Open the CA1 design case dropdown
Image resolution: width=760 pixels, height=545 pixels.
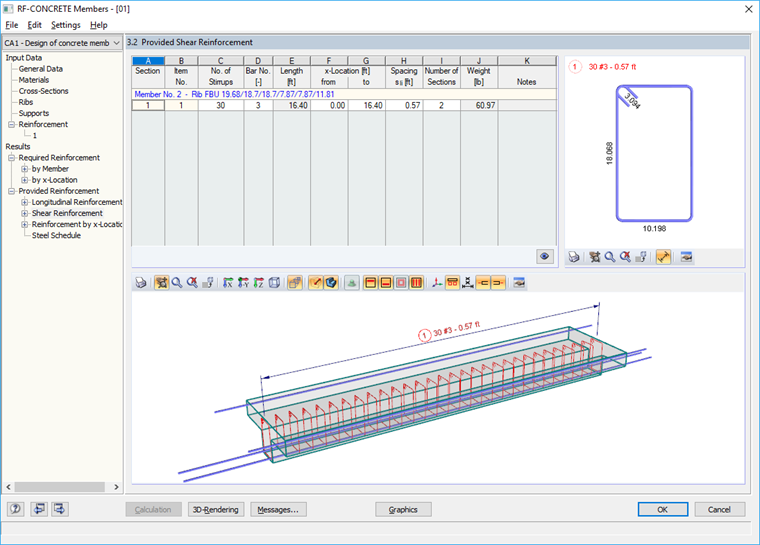(x=62, y=43)
